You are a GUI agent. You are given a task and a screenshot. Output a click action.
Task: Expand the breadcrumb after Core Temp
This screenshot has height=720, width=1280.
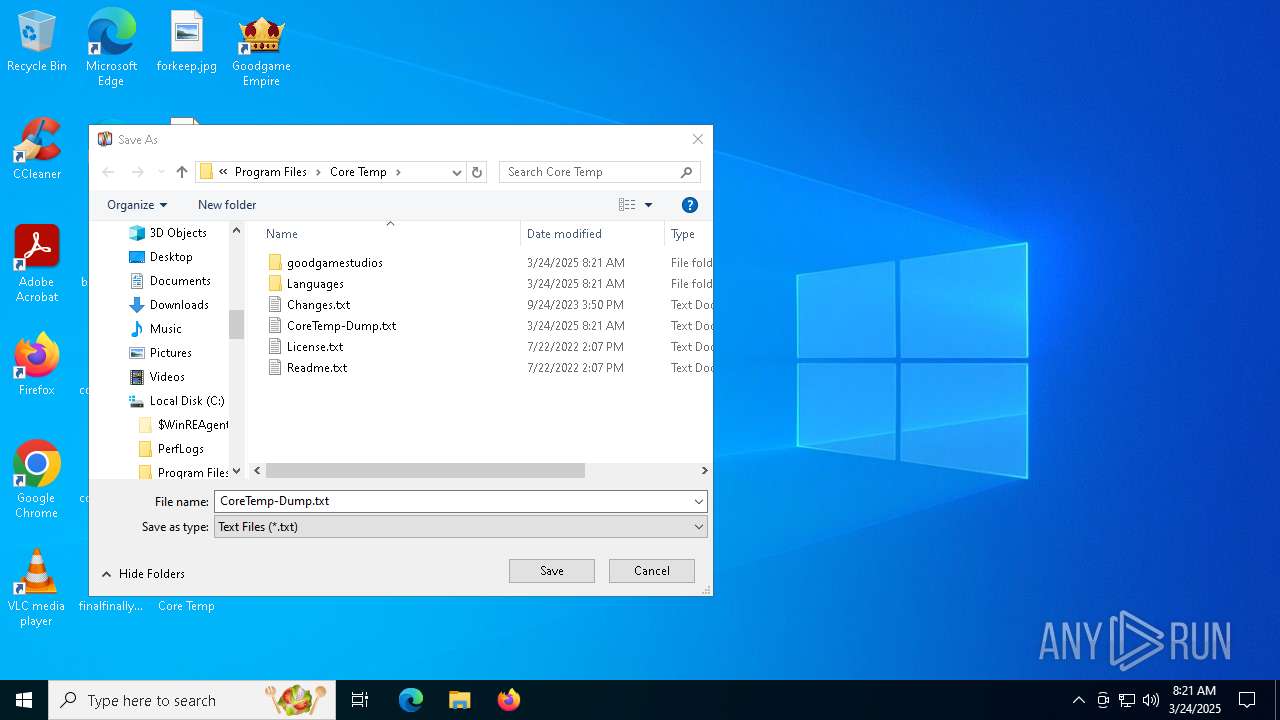point(398,172)
